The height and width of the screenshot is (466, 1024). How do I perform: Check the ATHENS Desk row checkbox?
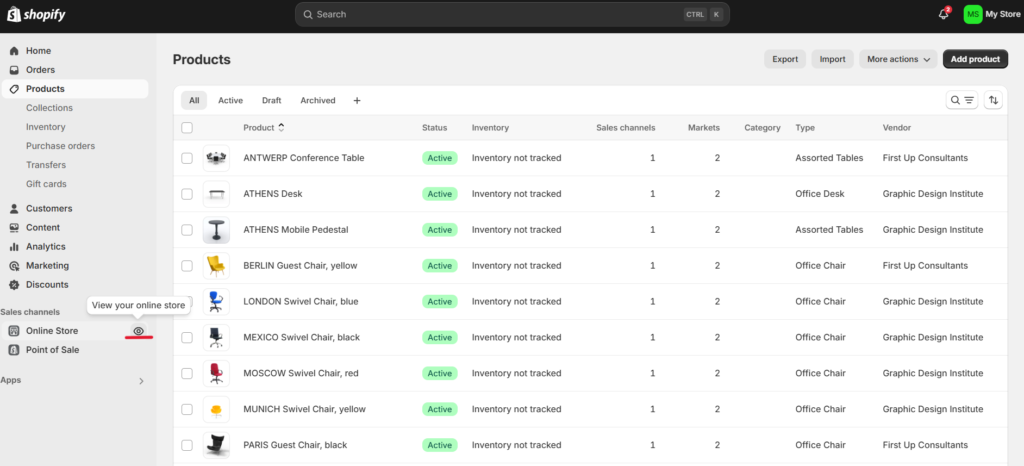click(x=187, y=194)
